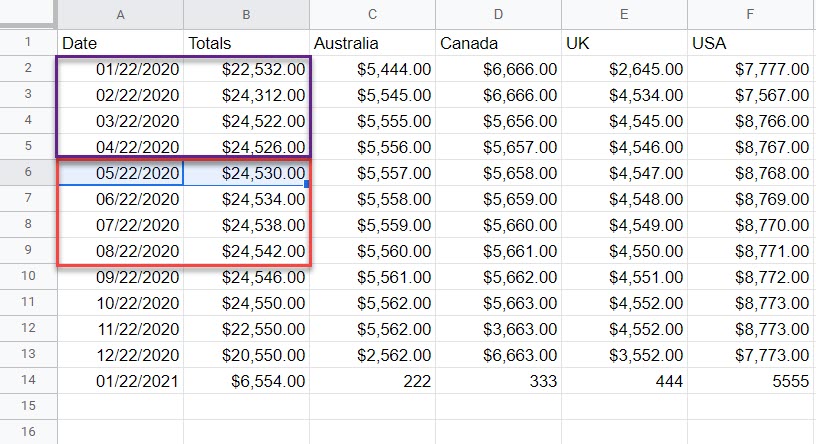816x444 pixels.
Task: Click row 14 header number
Action: point(28,381)
